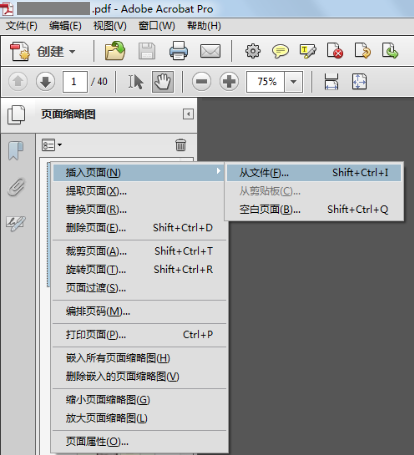
Task: Select 从文件(F)... in submenu
Action: [314, 173]
